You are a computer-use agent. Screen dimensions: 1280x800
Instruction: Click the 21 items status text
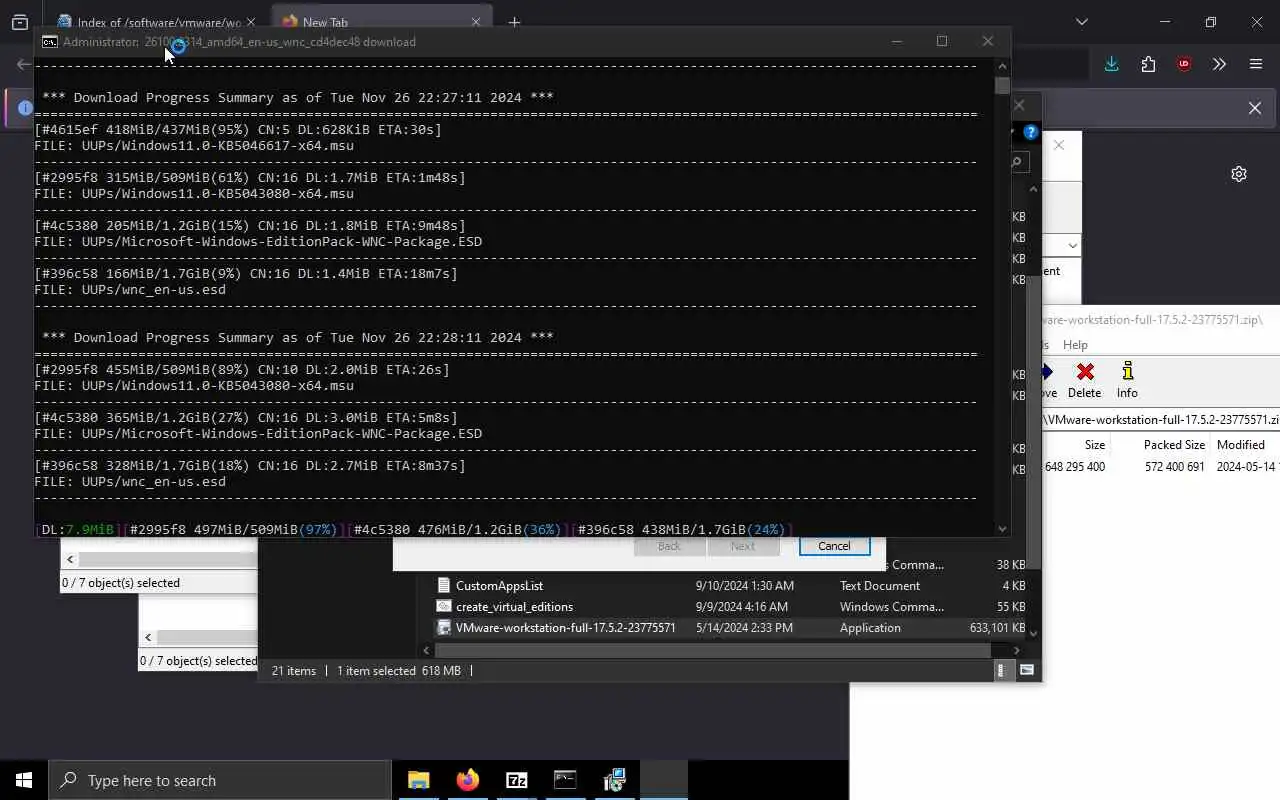tap(293, 671)
